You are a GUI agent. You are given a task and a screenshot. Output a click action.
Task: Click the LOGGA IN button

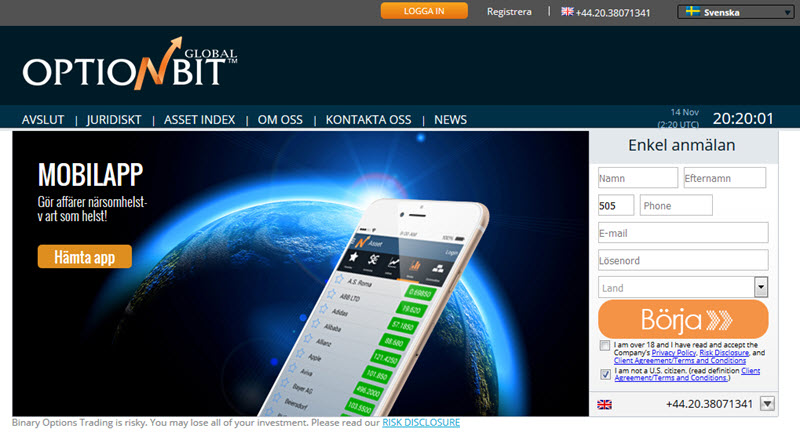pos(424,11)
